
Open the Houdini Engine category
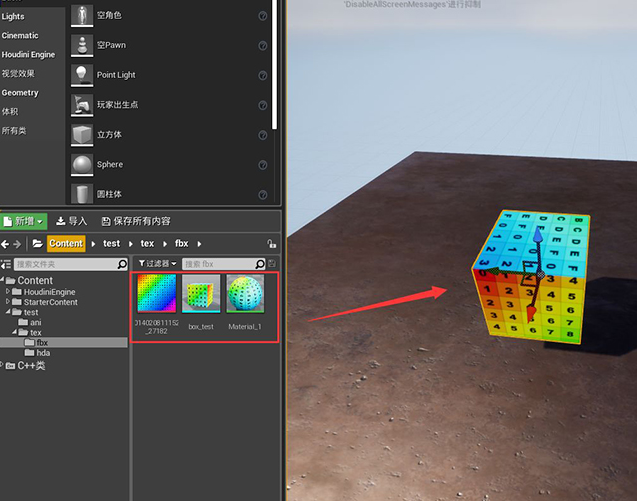[28, 54]
